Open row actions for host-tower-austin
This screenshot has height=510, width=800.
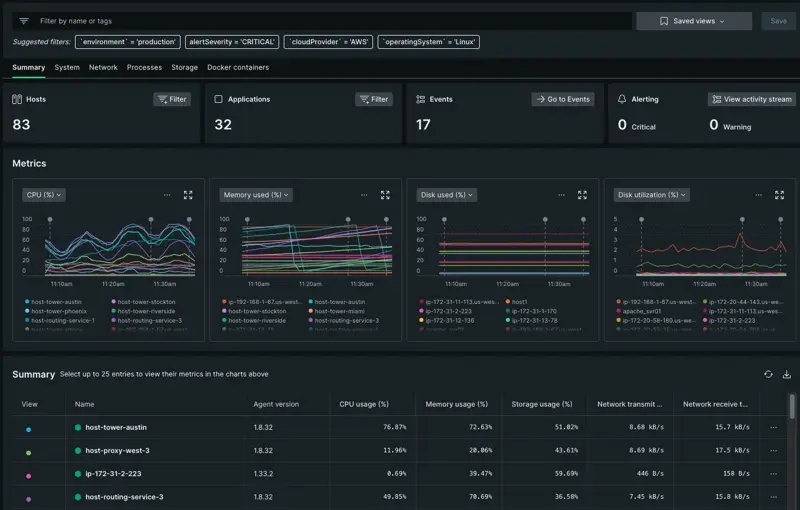pyautogui.click(x=773, y=427)
